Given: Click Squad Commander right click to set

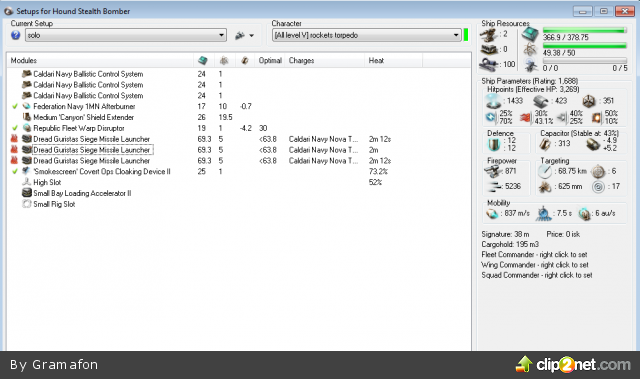Looking at the screenshot, I should 537,275.
